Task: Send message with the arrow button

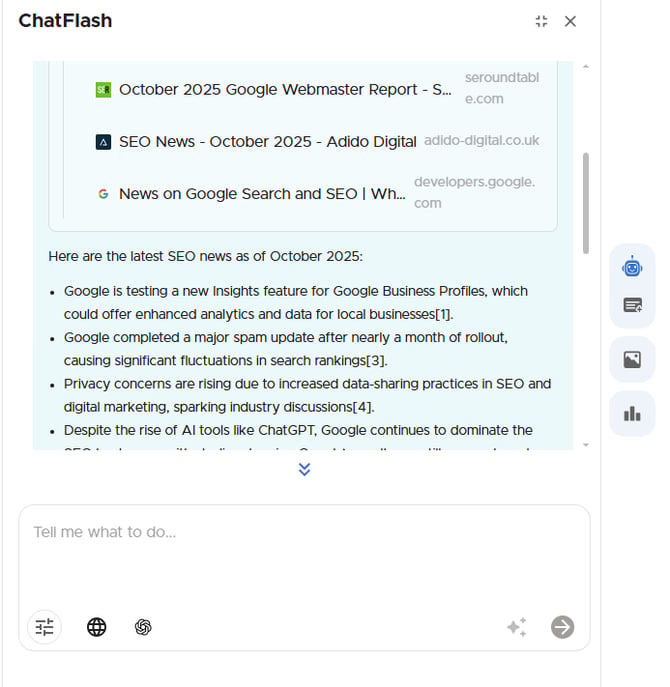Action: tap(563, 627)
